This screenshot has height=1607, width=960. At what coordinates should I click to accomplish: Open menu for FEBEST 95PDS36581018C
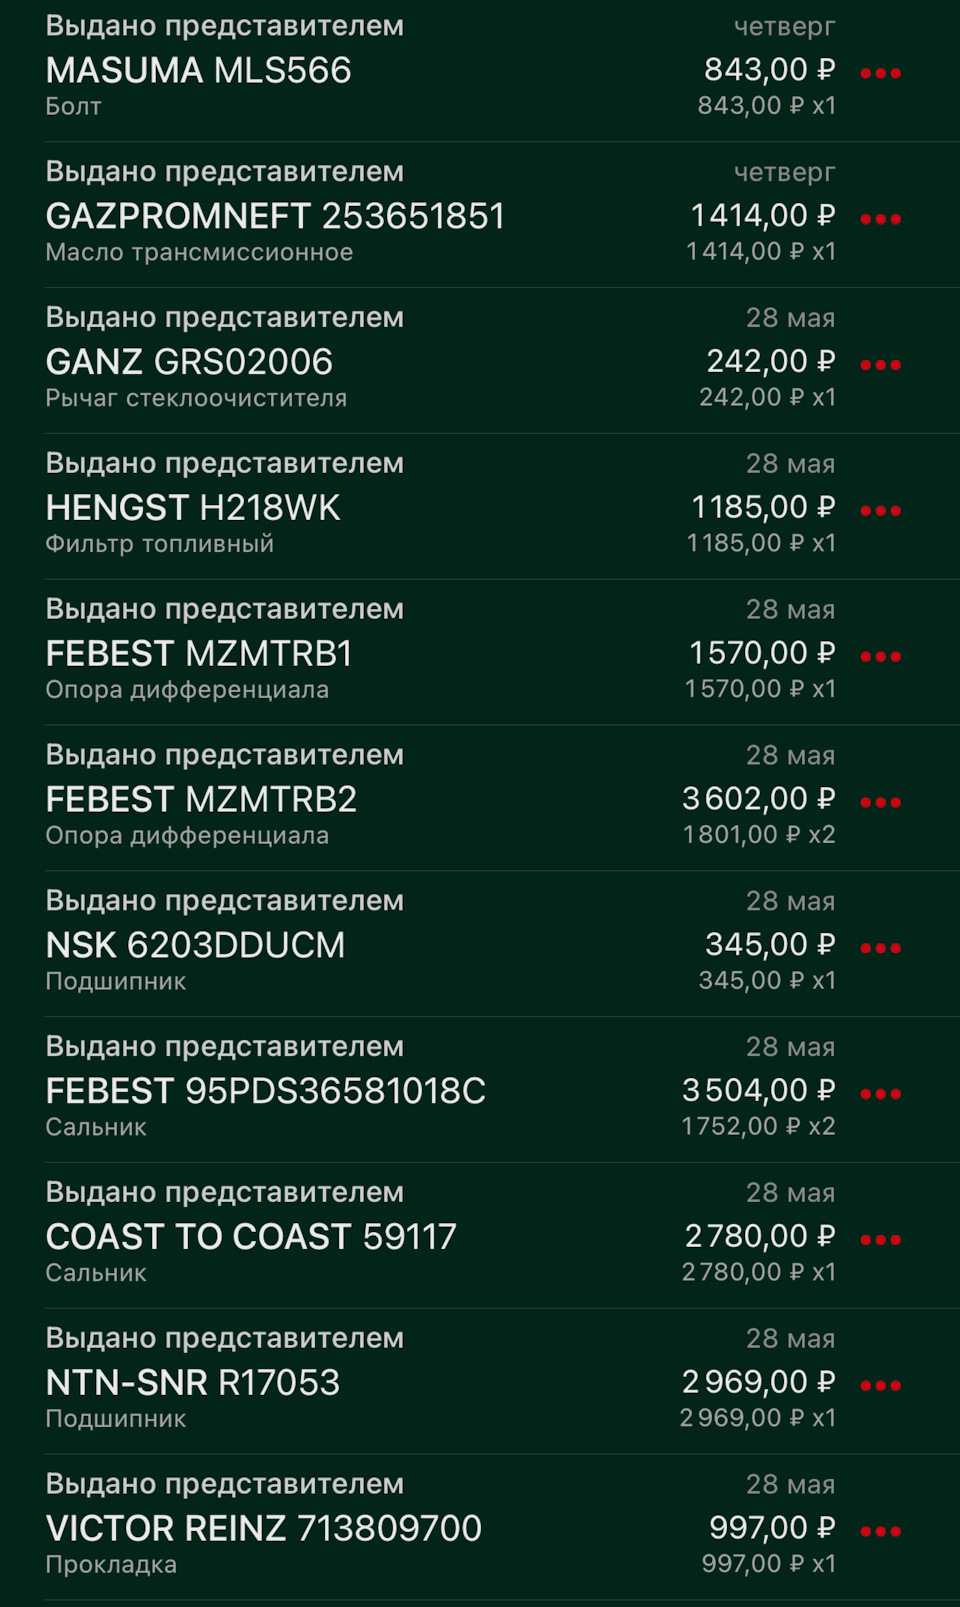point(880,1094)
